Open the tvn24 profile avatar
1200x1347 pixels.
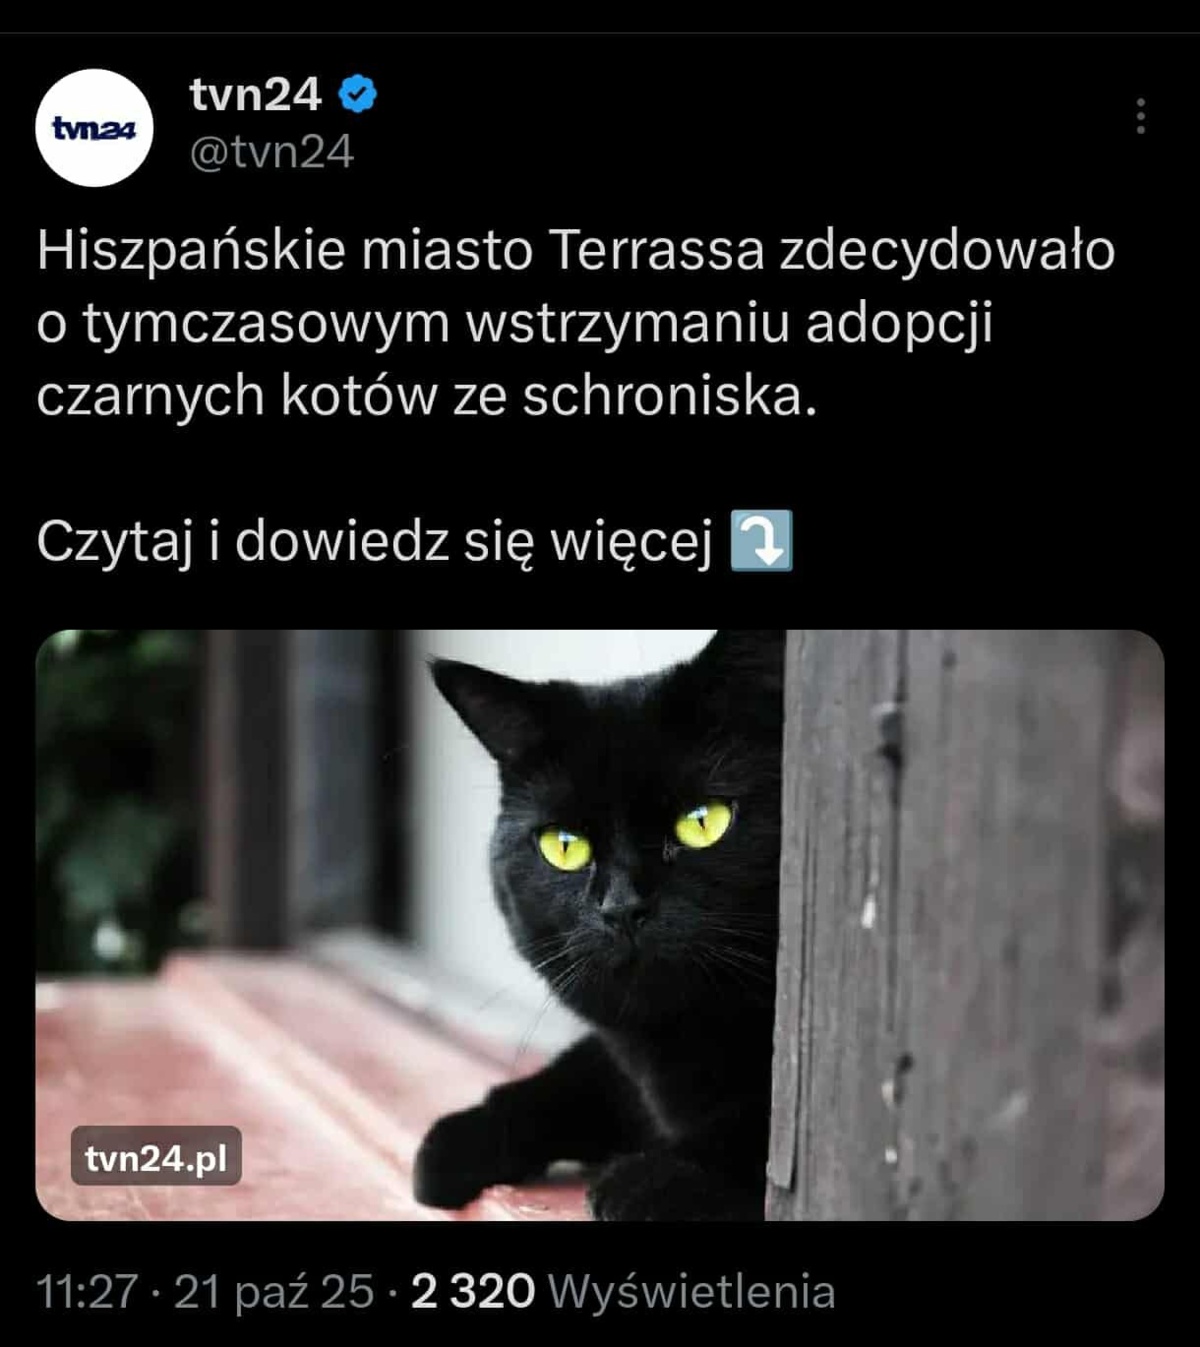94,128
